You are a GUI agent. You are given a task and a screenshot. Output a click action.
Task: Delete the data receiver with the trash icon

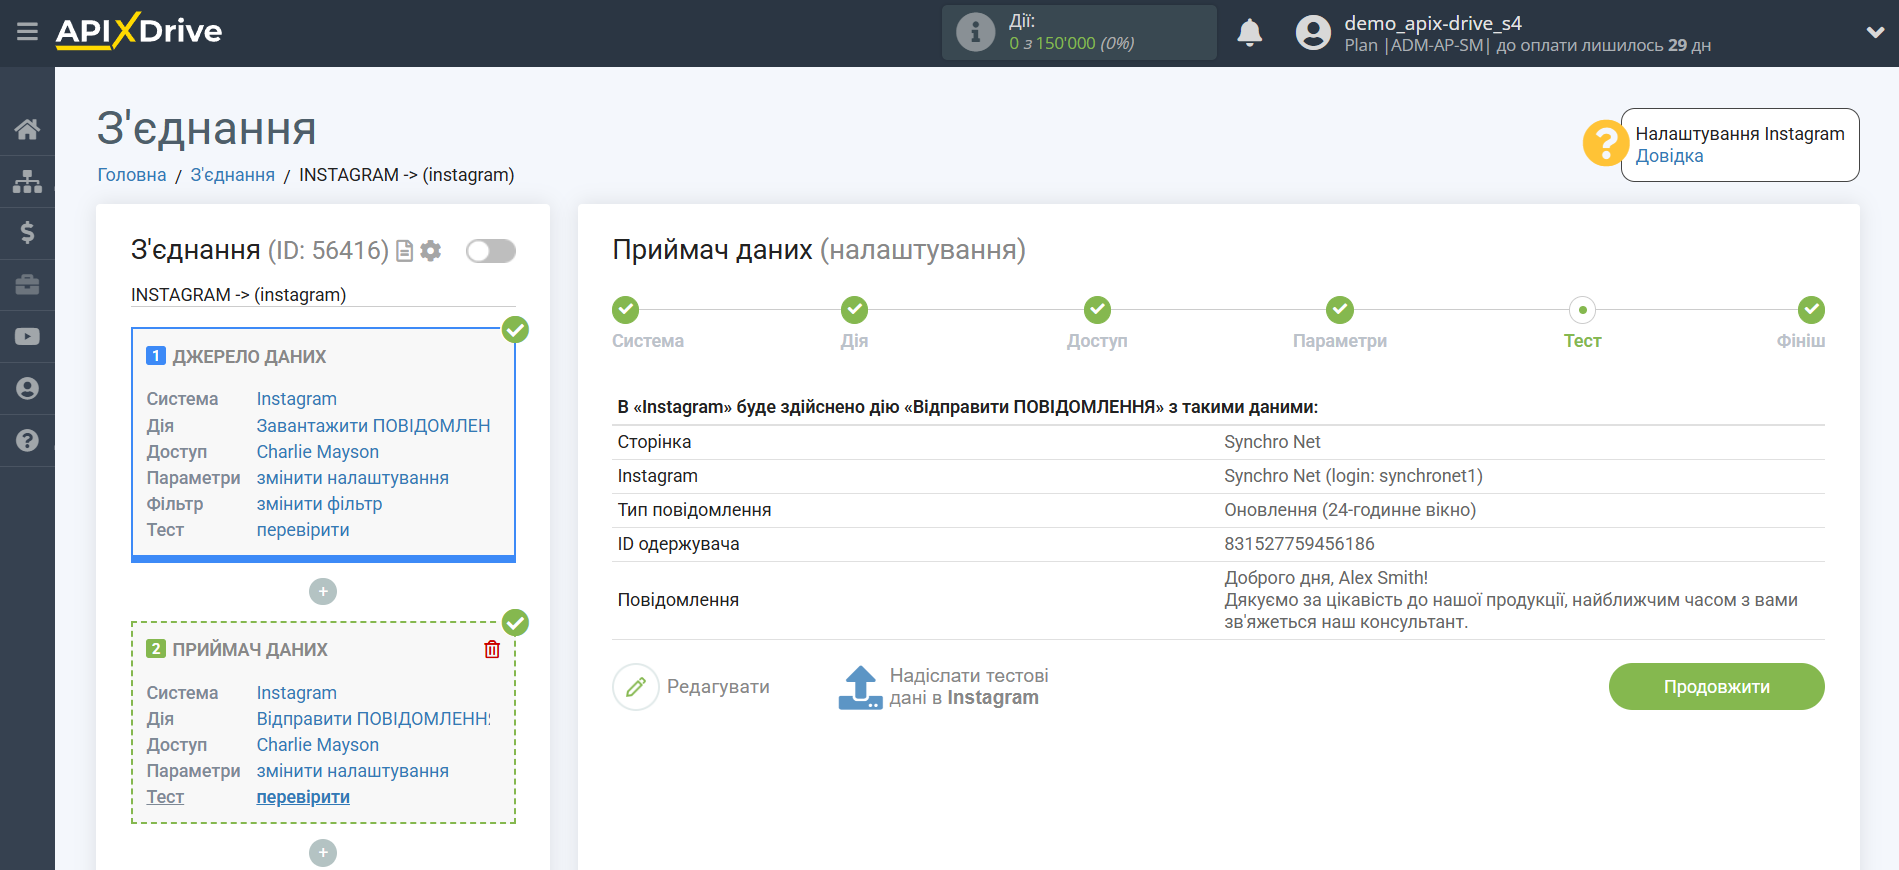coord(492,650)
